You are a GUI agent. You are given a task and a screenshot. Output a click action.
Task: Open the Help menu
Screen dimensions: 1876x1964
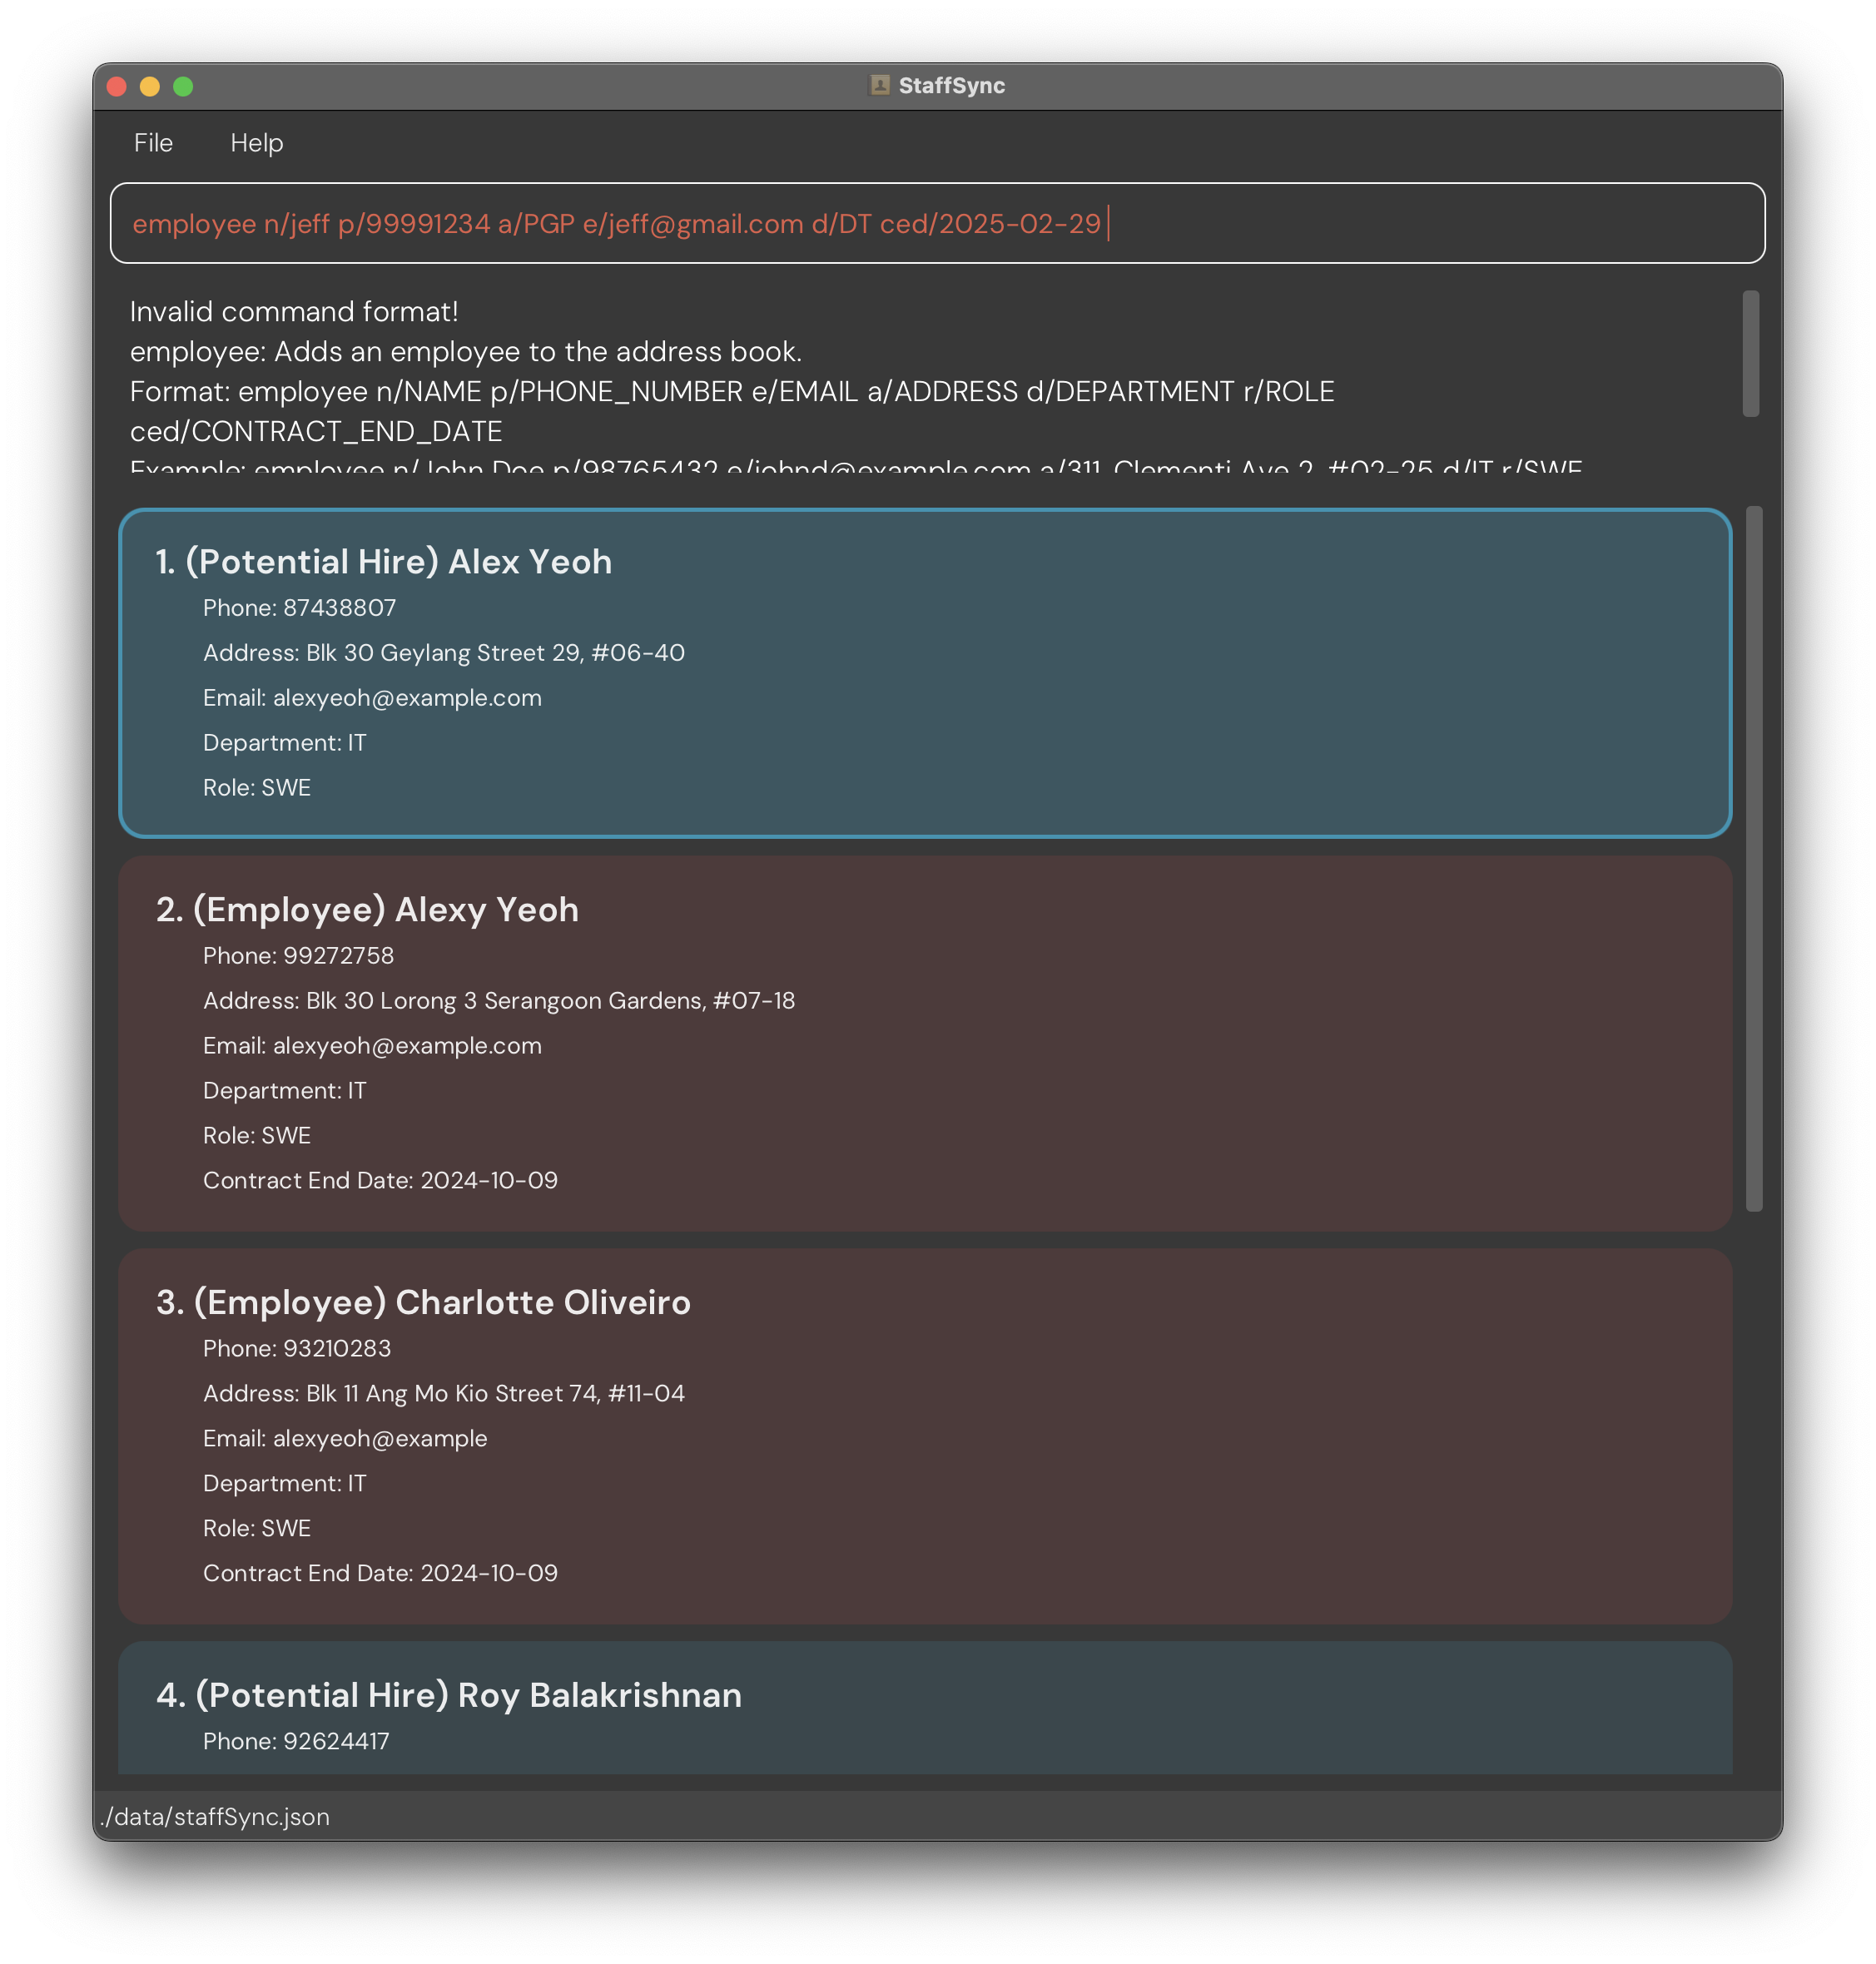(x=256, y=143)
